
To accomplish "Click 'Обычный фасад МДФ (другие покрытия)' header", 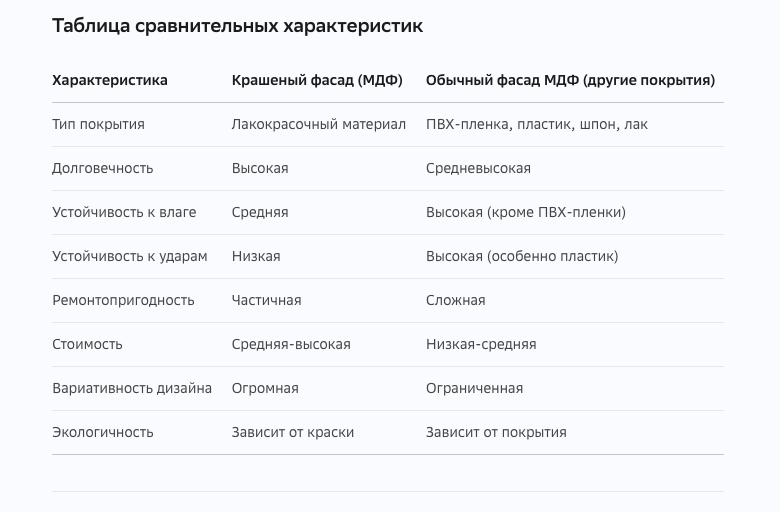I will coord(570,80).
